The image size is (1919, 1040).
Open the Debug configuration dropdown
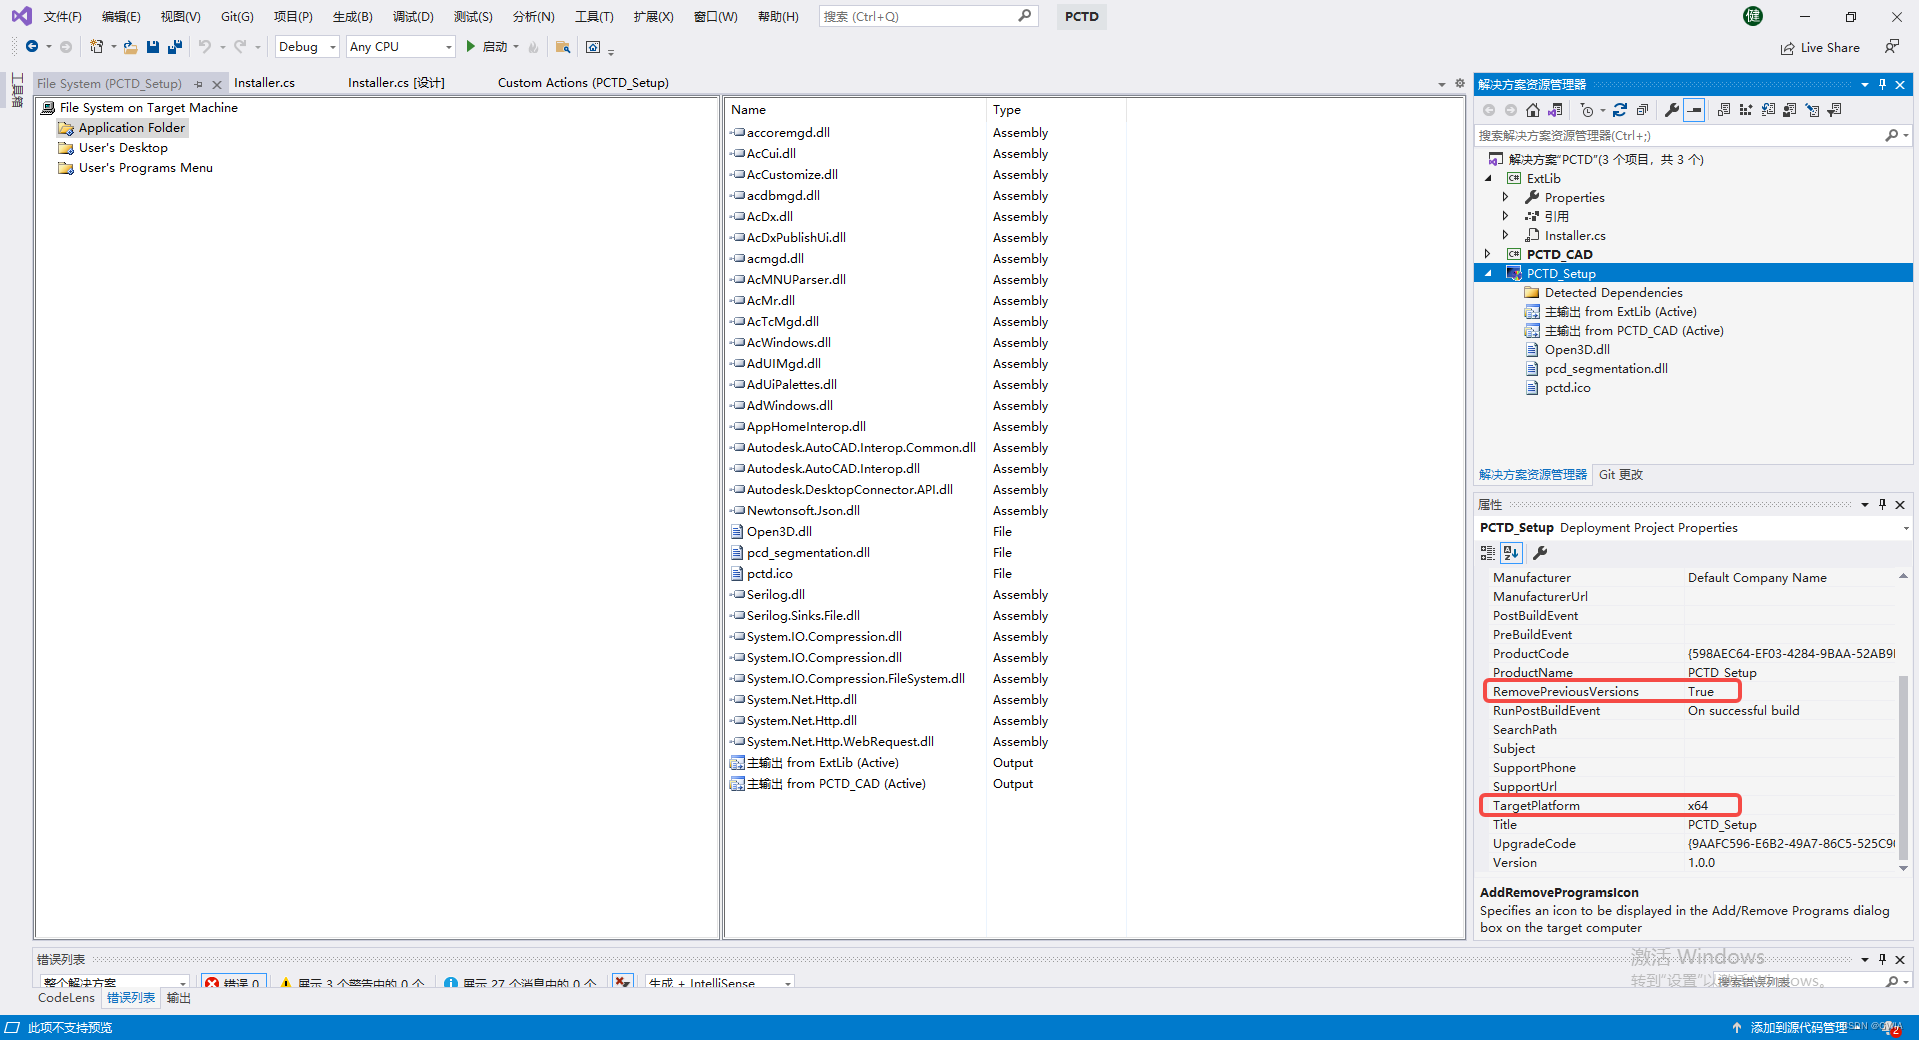[307, 47]
